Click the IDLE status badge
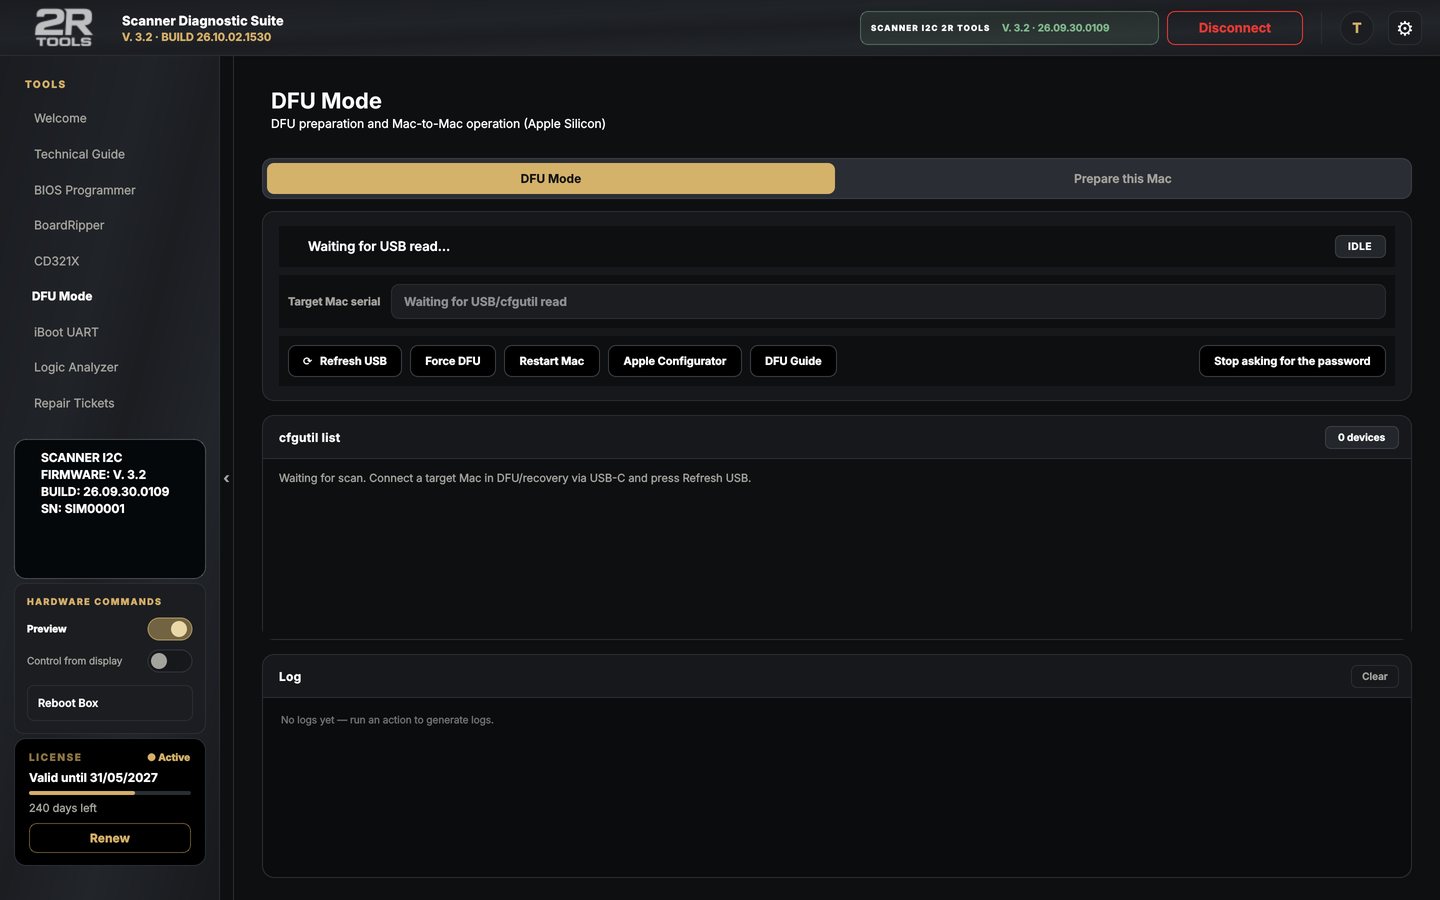This screenshot has width=1440, height=900. 1359,246
